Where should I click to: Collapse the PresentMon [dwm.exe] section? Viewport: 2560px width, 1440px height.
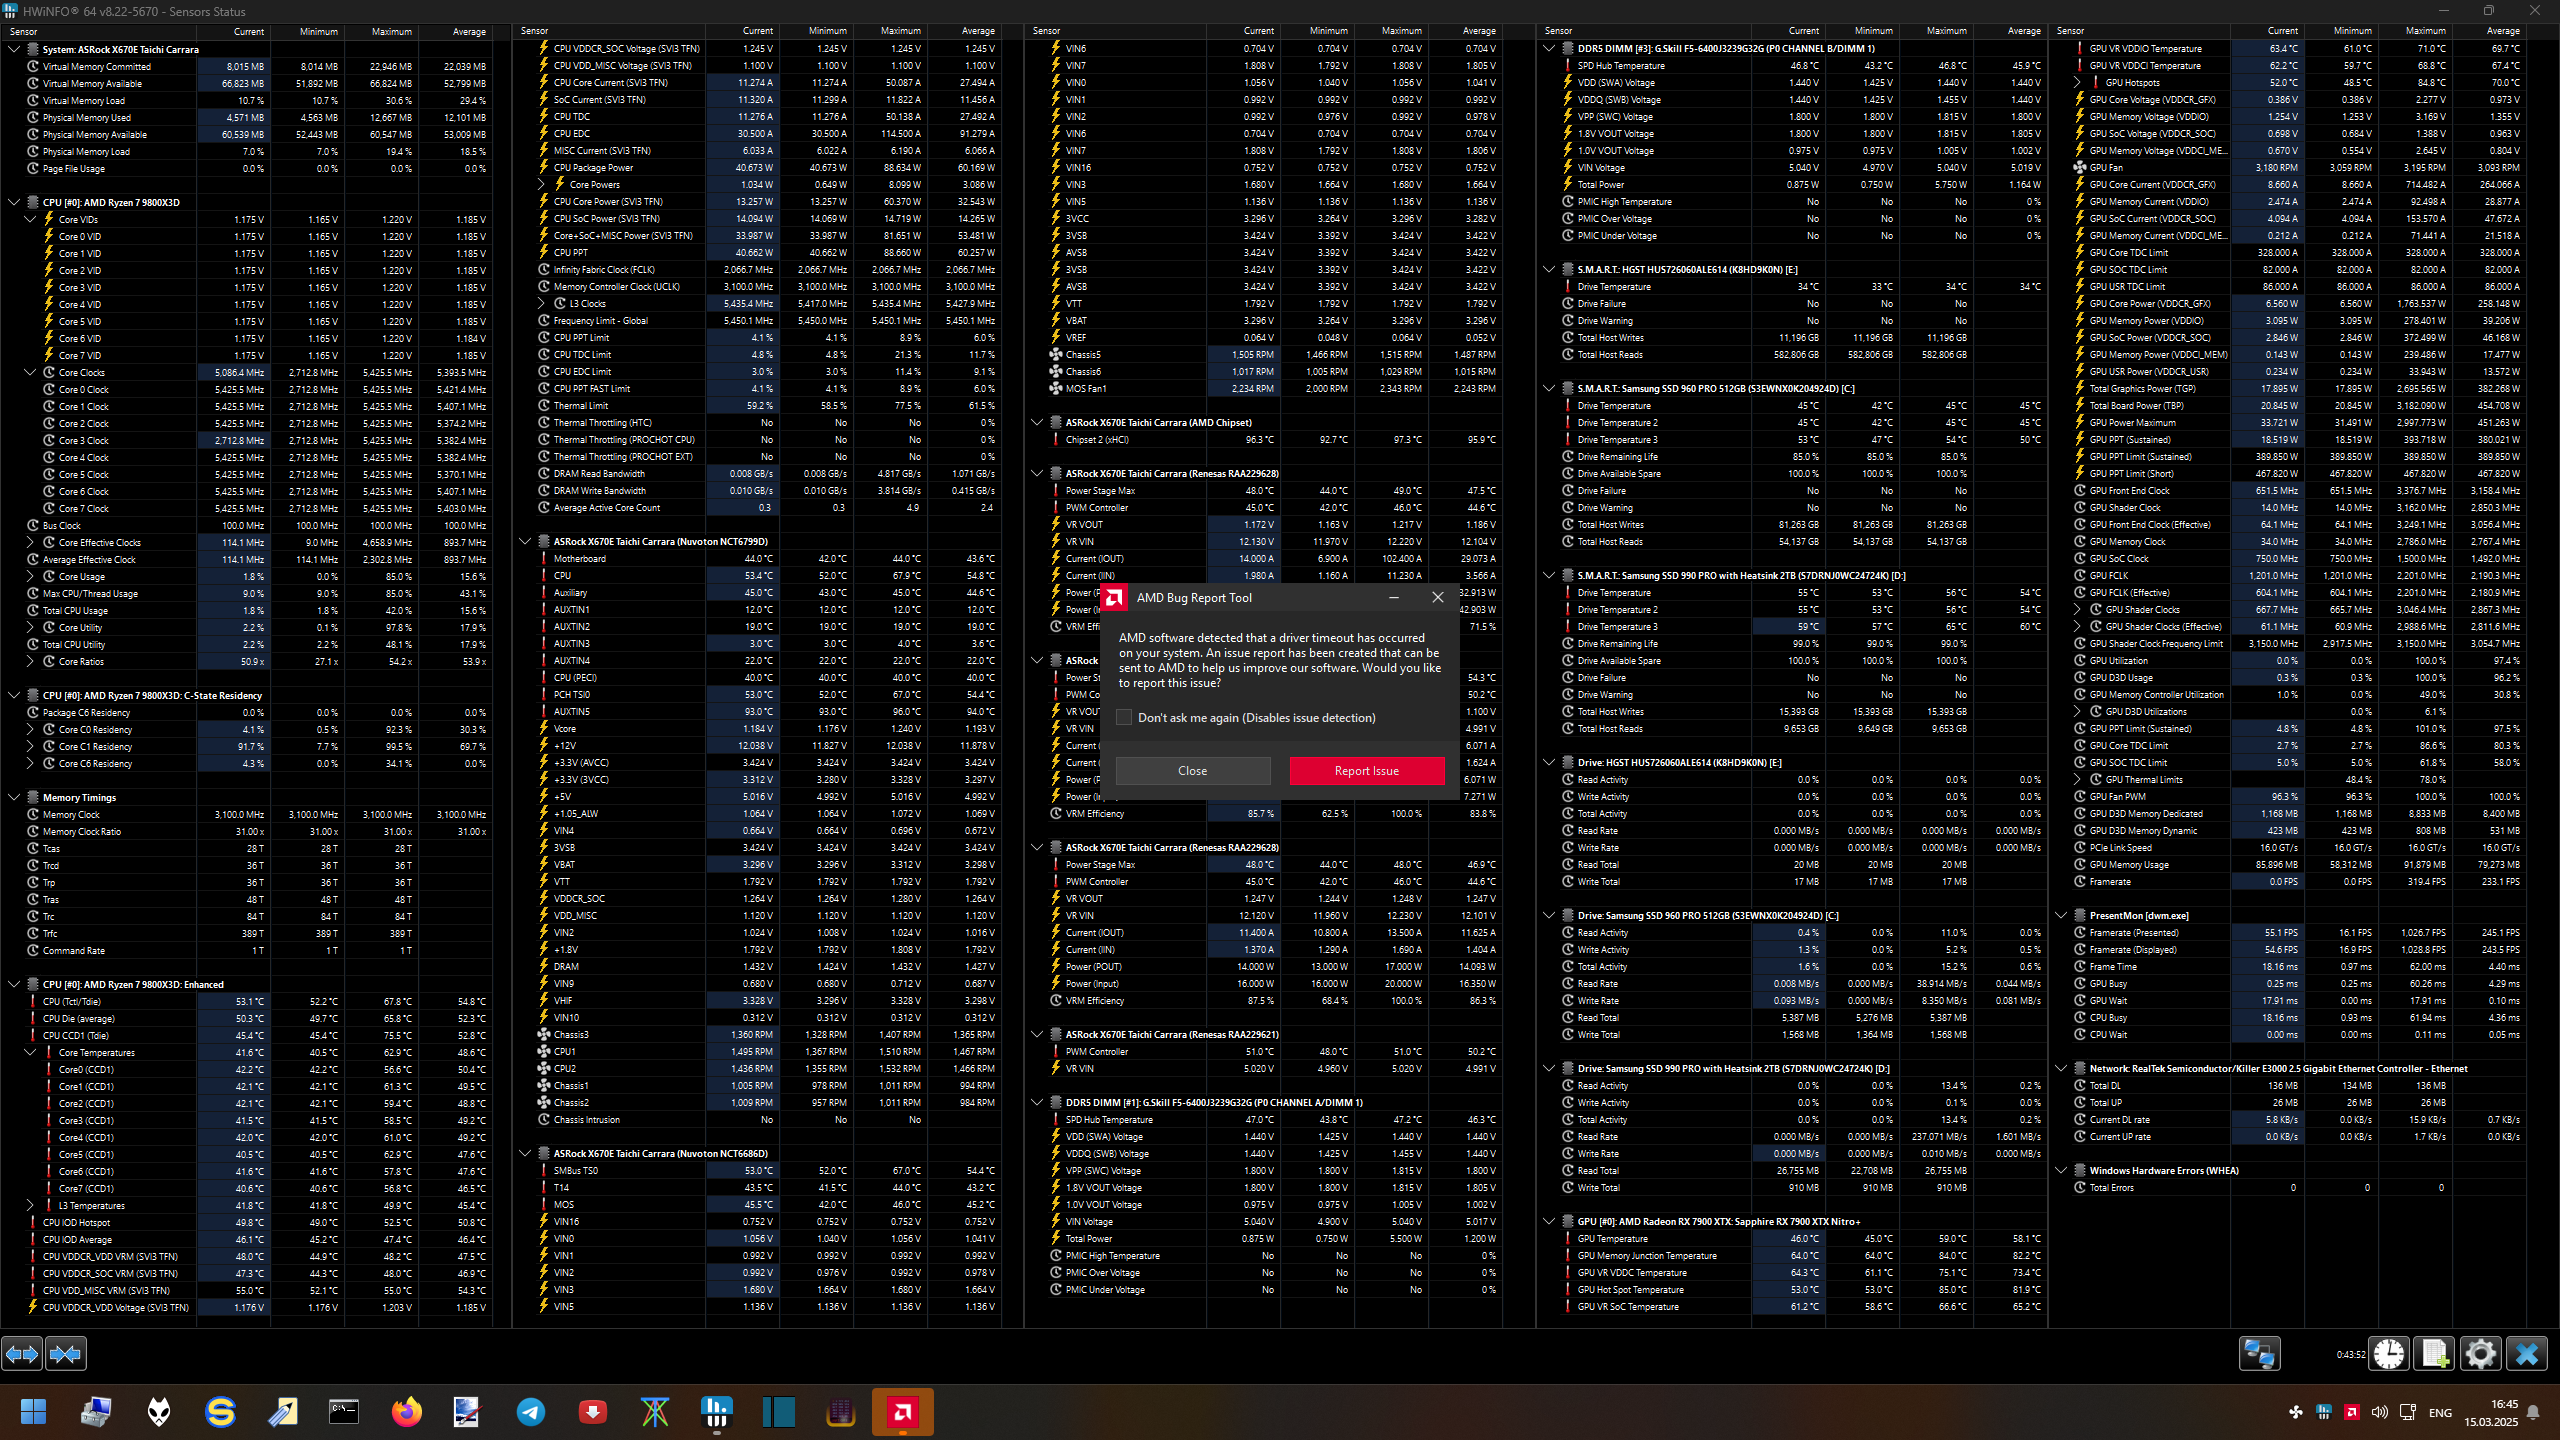2061,916
